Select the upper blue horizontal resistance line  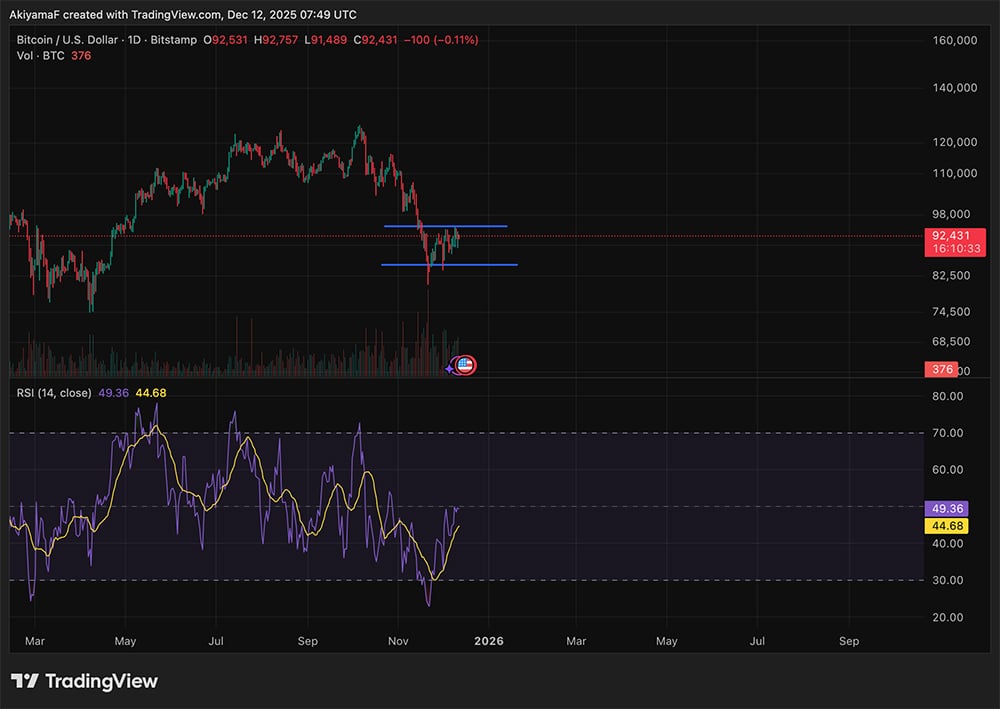click(x=446, y=226)
